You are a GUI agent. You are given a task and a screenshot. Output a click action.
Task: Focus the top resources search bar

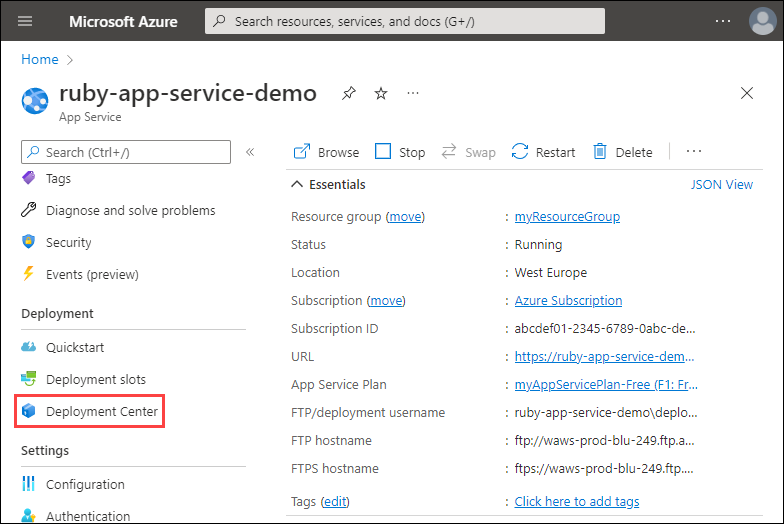pos(404,21)
